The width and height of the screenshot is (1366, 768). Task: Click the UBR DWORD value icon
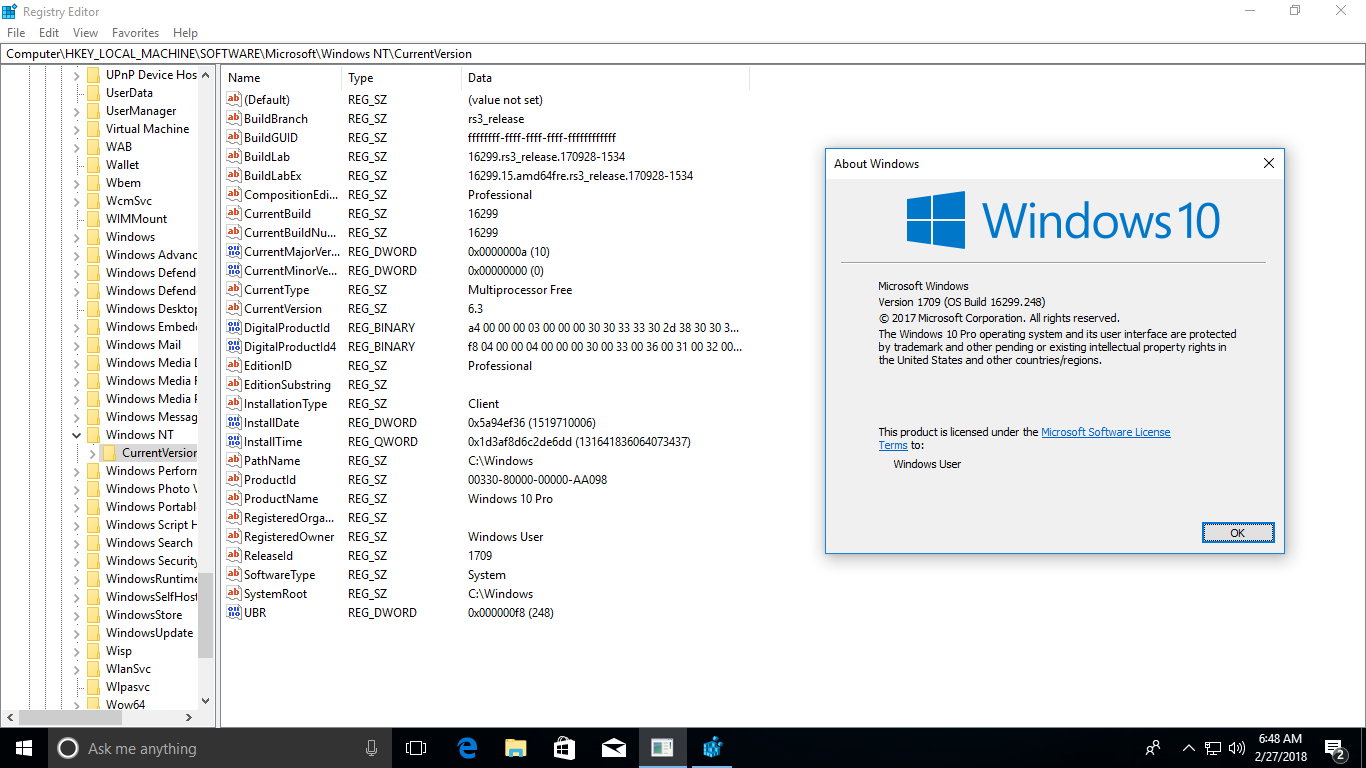234,613
